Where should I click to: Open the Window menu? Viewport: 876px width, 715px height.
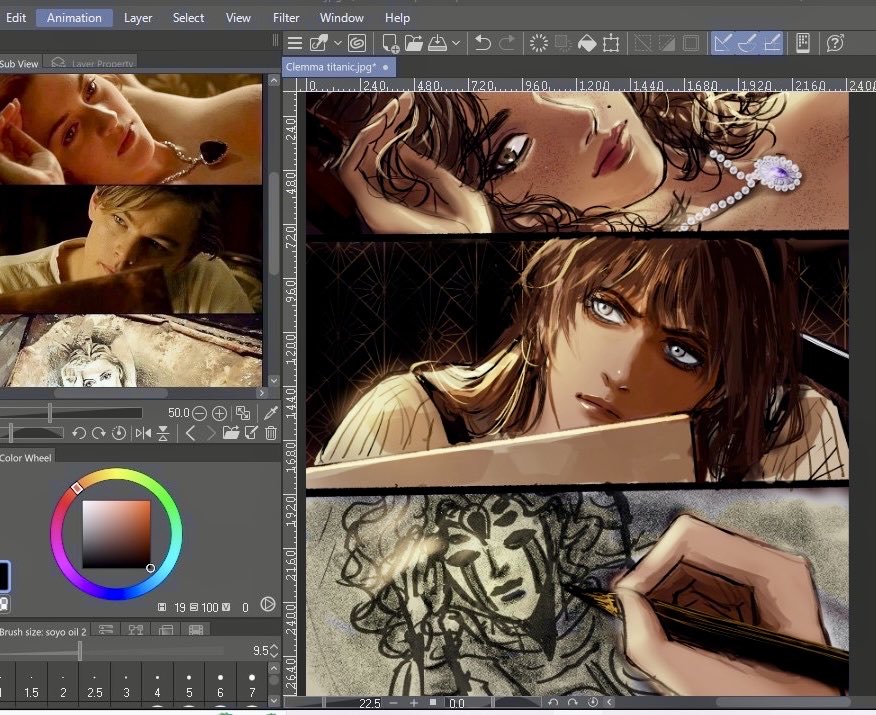pyautogui.click(x=342, y=18)
